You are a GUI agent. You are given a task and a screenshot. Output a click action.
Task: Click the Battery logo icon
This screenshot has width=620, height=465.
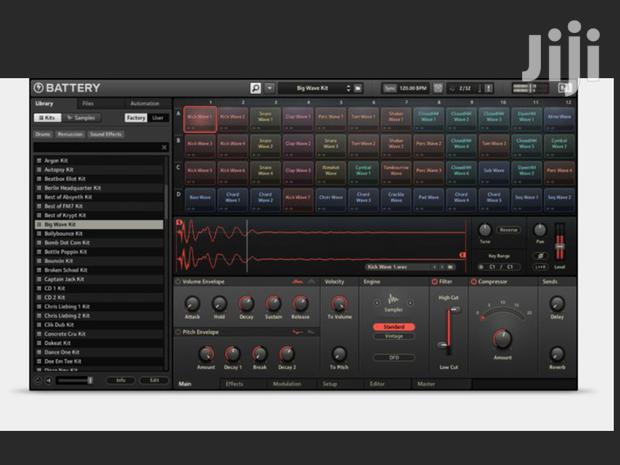coord(38,88)
